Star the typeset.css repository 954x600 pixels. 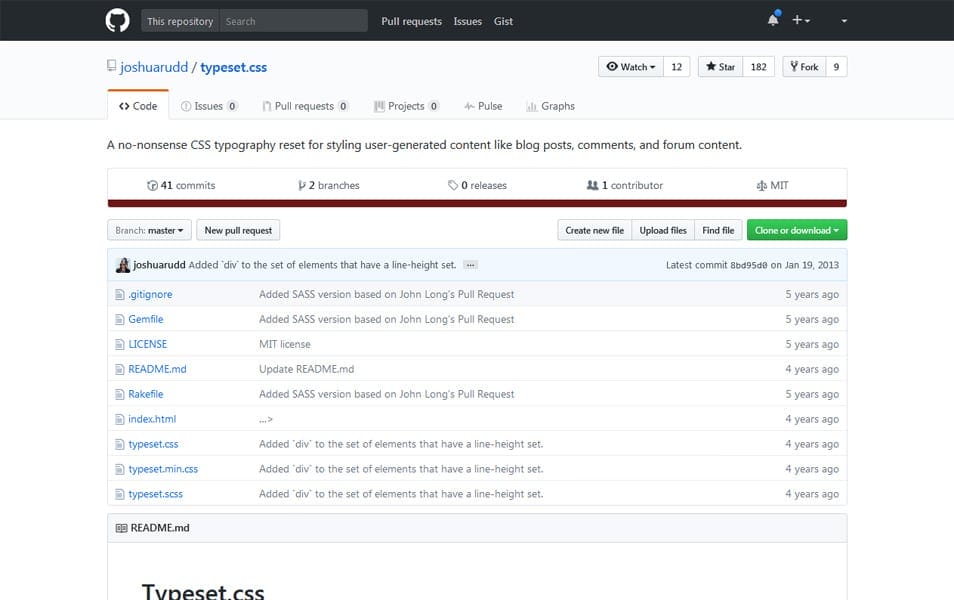pyautogui.click(x=719, y=66)
